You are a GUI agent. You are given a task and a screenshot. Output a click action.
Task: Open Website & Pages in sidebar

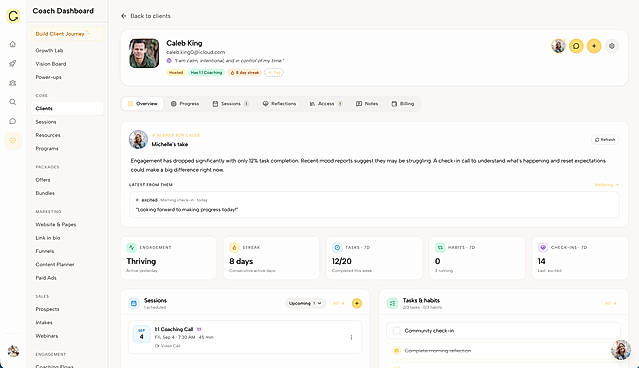pyautogui.click(x=56, y=225)
